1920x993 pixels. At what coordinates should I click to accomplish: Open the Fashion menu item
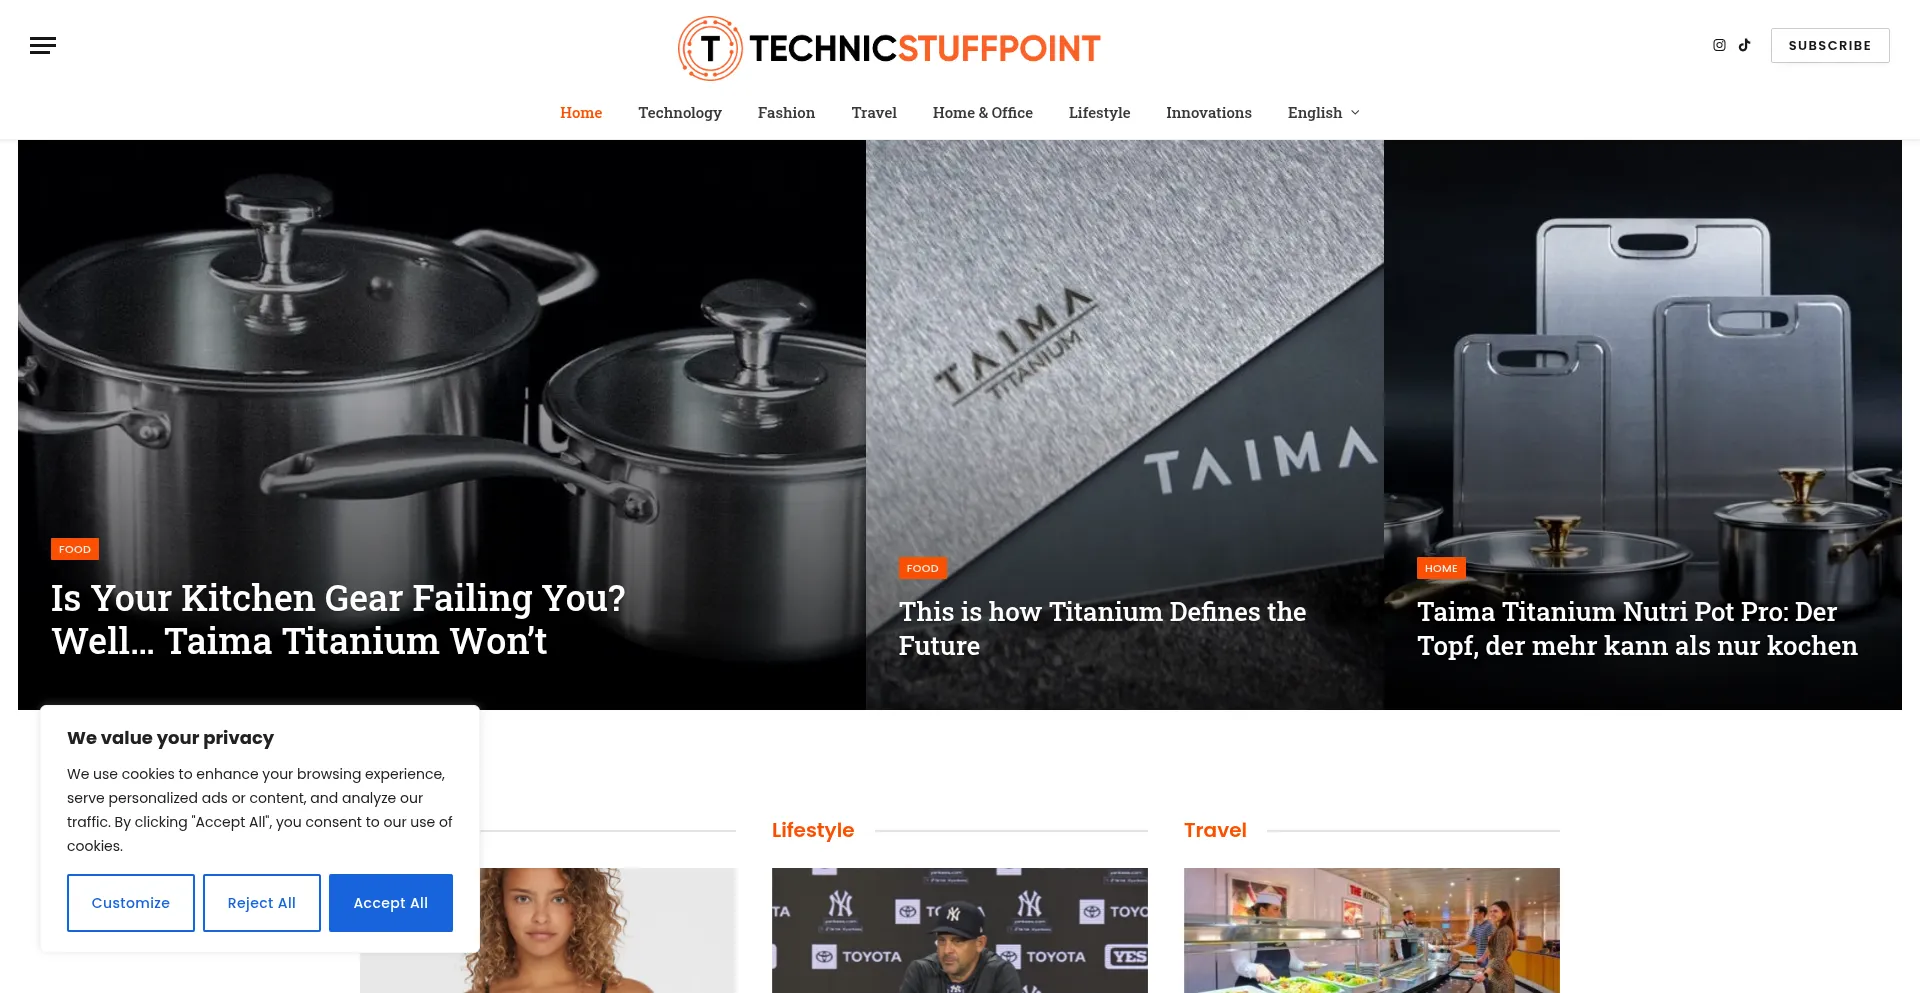[786, 113]
